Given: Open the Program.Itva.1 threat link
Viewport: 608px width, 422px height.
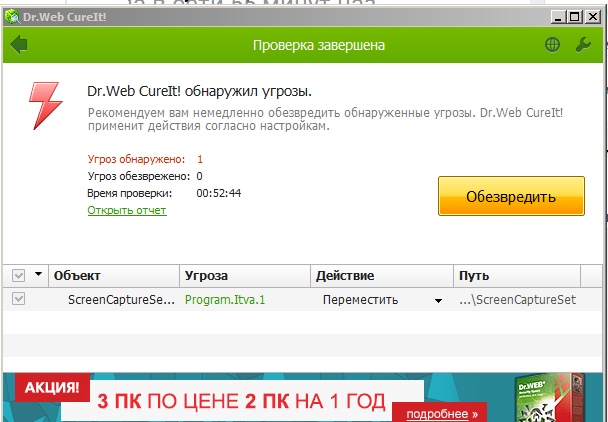Looking at the screenshot, I should [x=225, y=300].
